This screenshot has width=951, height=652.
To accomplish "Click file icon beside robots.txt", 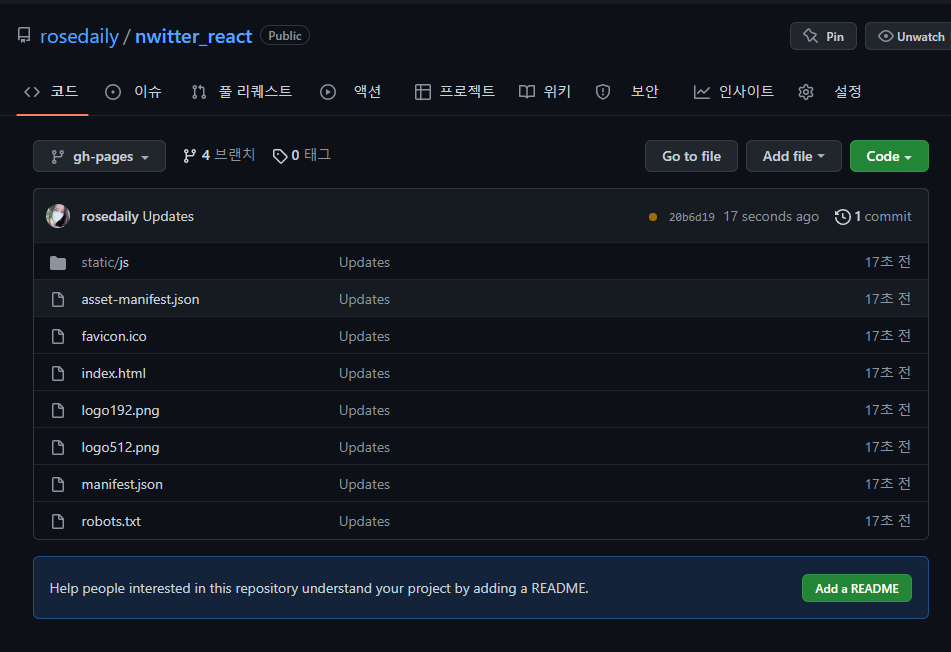I will point(58,522).
